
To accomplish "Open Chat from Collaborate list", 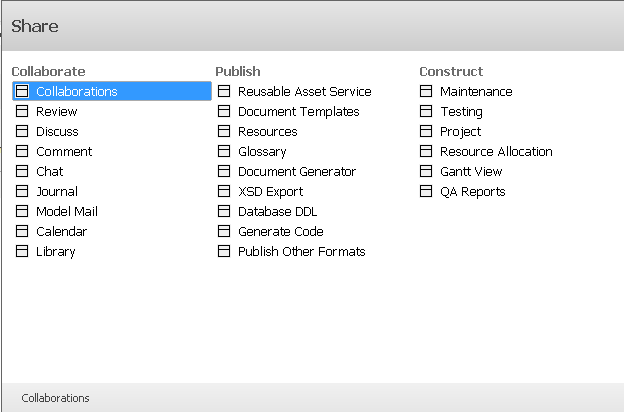I will coord(50,172).
